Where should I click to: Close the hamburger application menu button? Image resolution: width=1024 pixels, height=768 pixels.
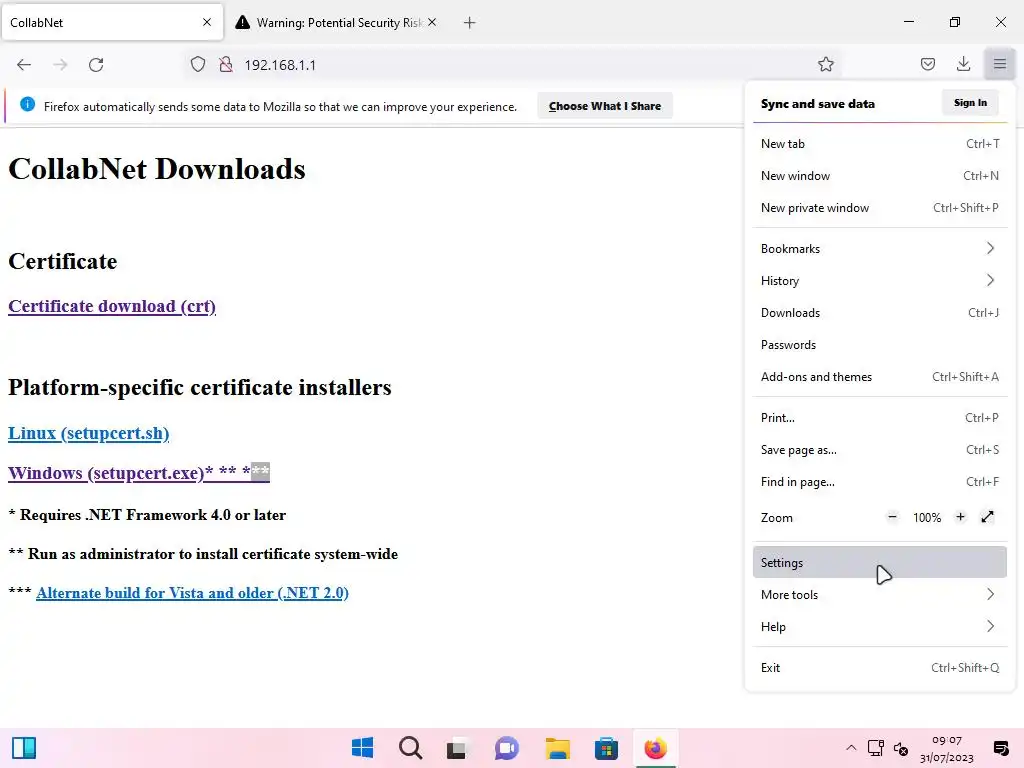point(999,64)
